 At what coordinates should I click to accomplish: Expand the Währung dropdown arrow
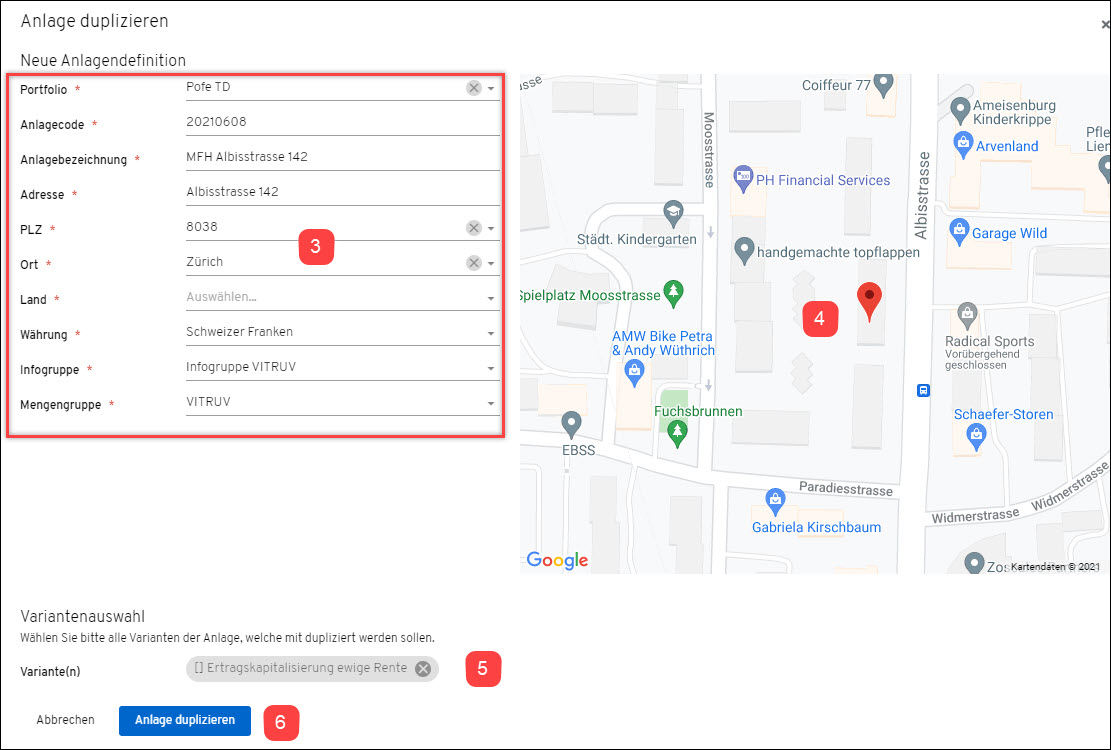point(490,334)
